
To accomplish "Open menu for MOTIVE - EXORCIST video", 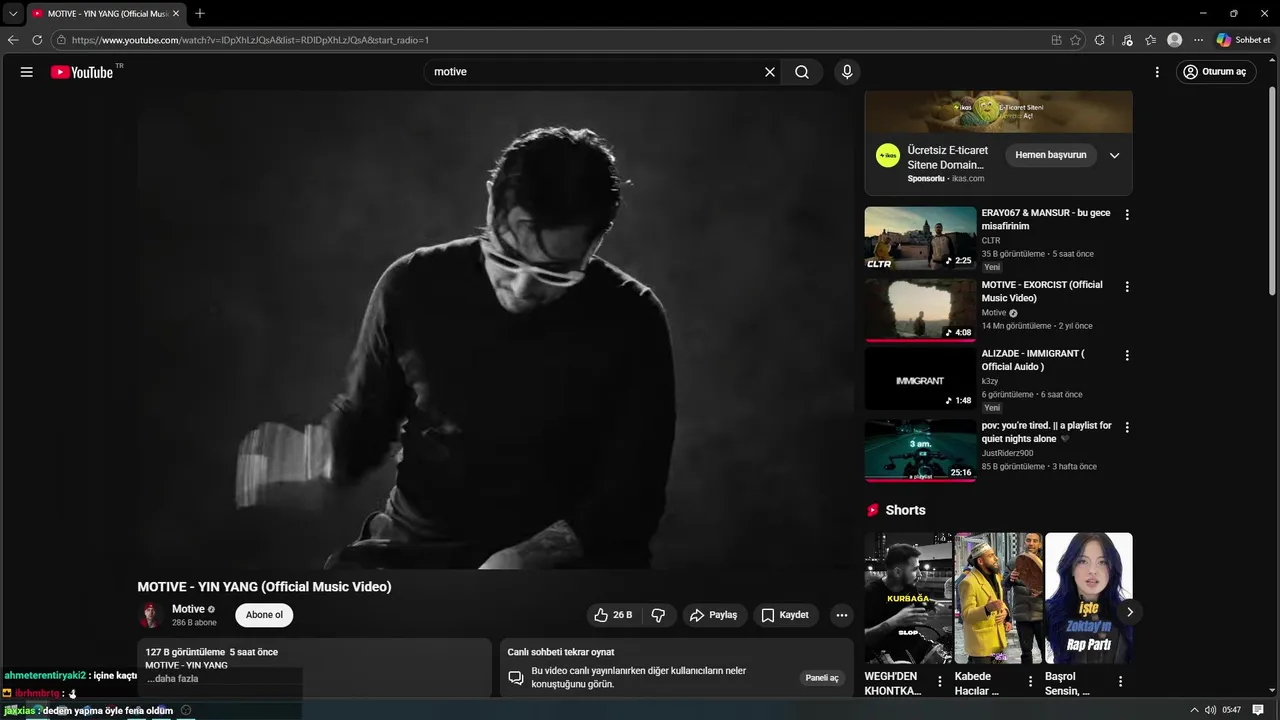I will tap(1127, 287).
